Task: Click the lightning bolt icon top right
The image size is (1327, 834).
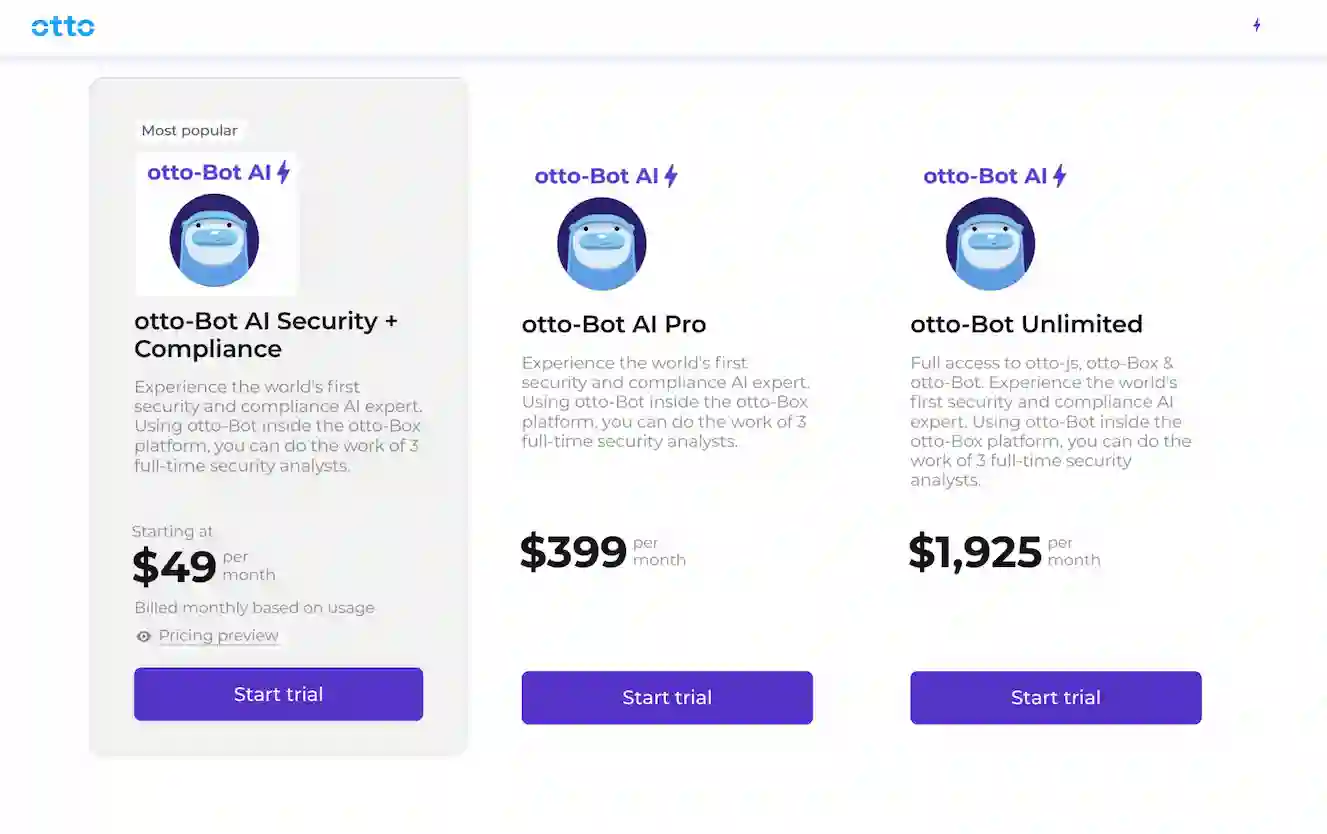Action: coord(1257,26)
